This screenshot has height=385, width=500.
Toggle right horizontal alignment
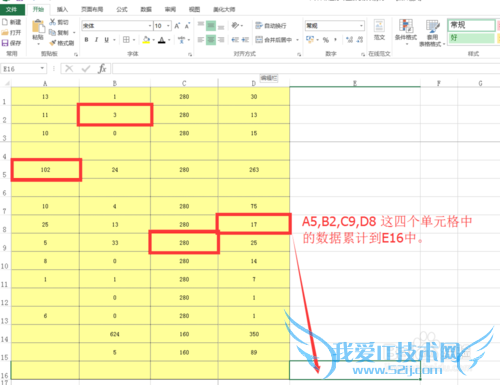221,40
